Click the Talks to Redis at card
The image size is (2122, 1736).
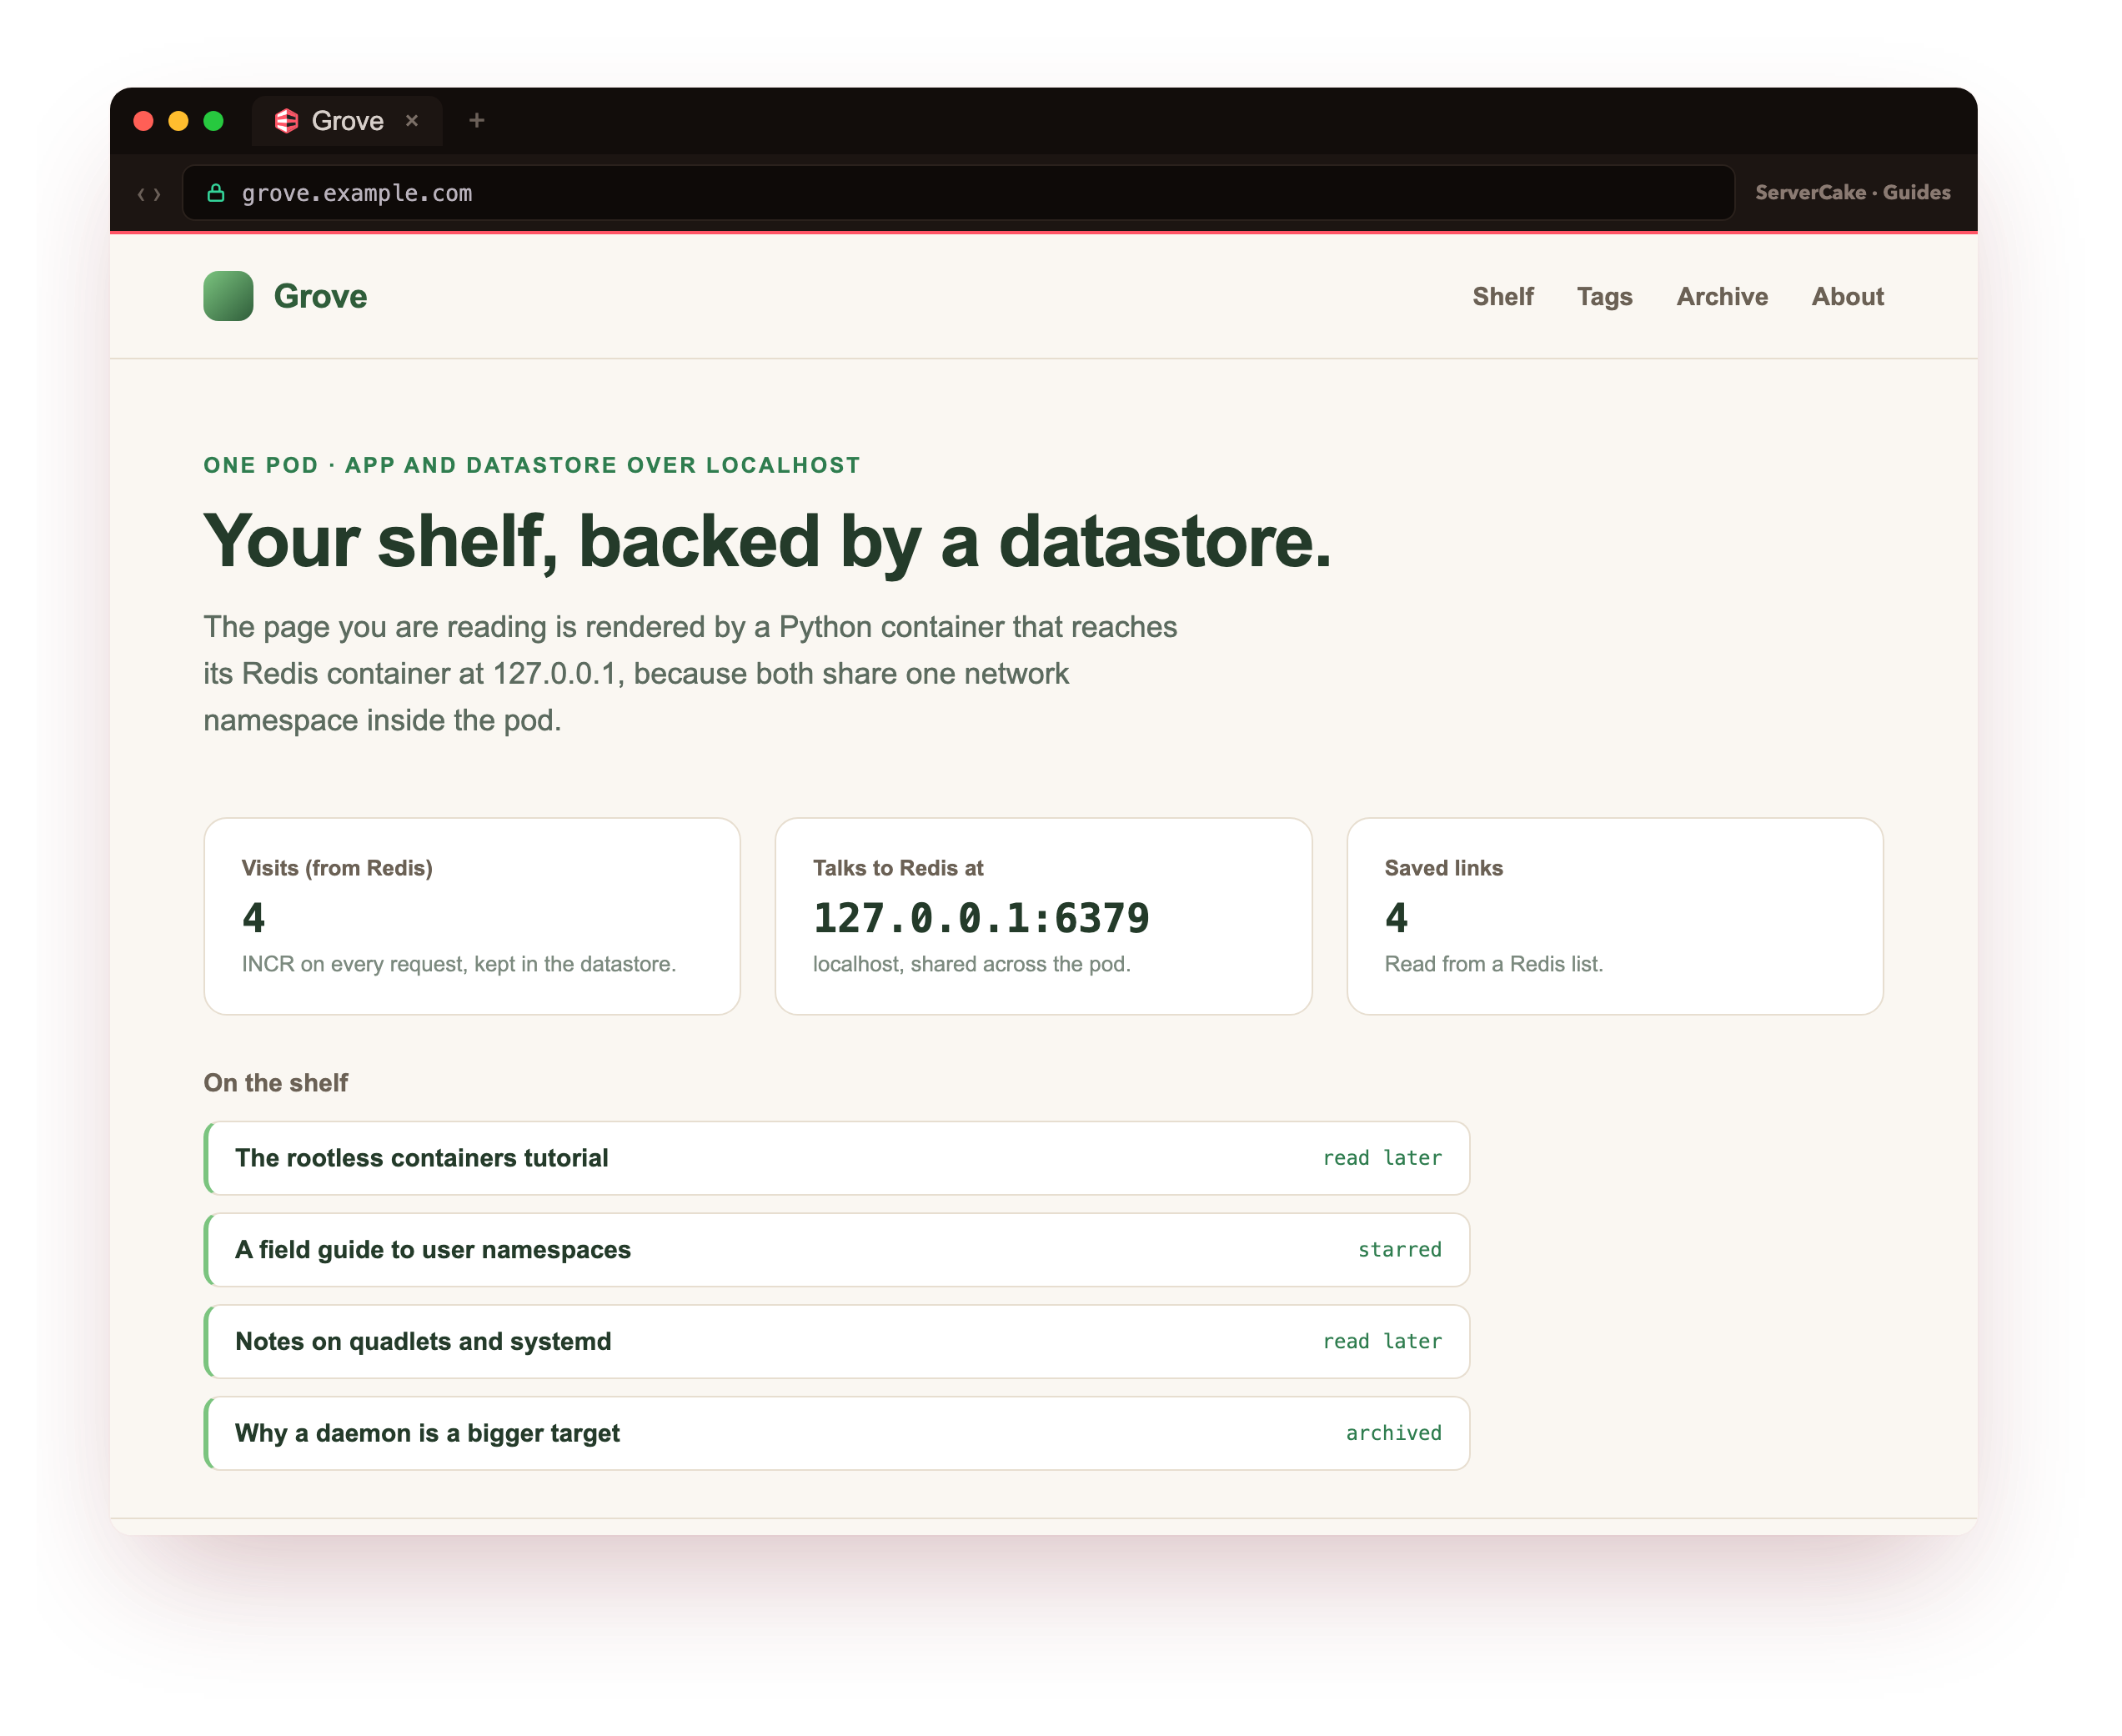pyautogui.click(x=1043, y=916)
